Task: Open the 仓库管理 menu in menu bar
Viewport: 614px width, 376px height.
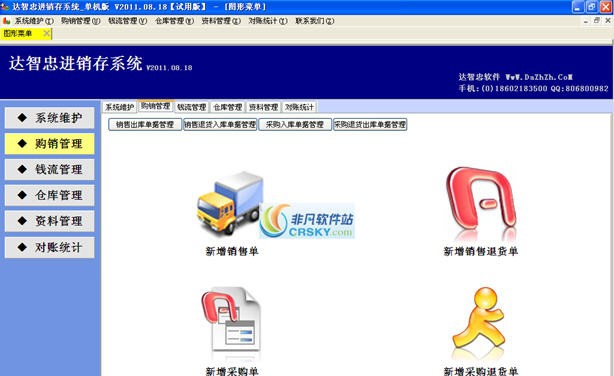Action: click(x=174, y=21)
